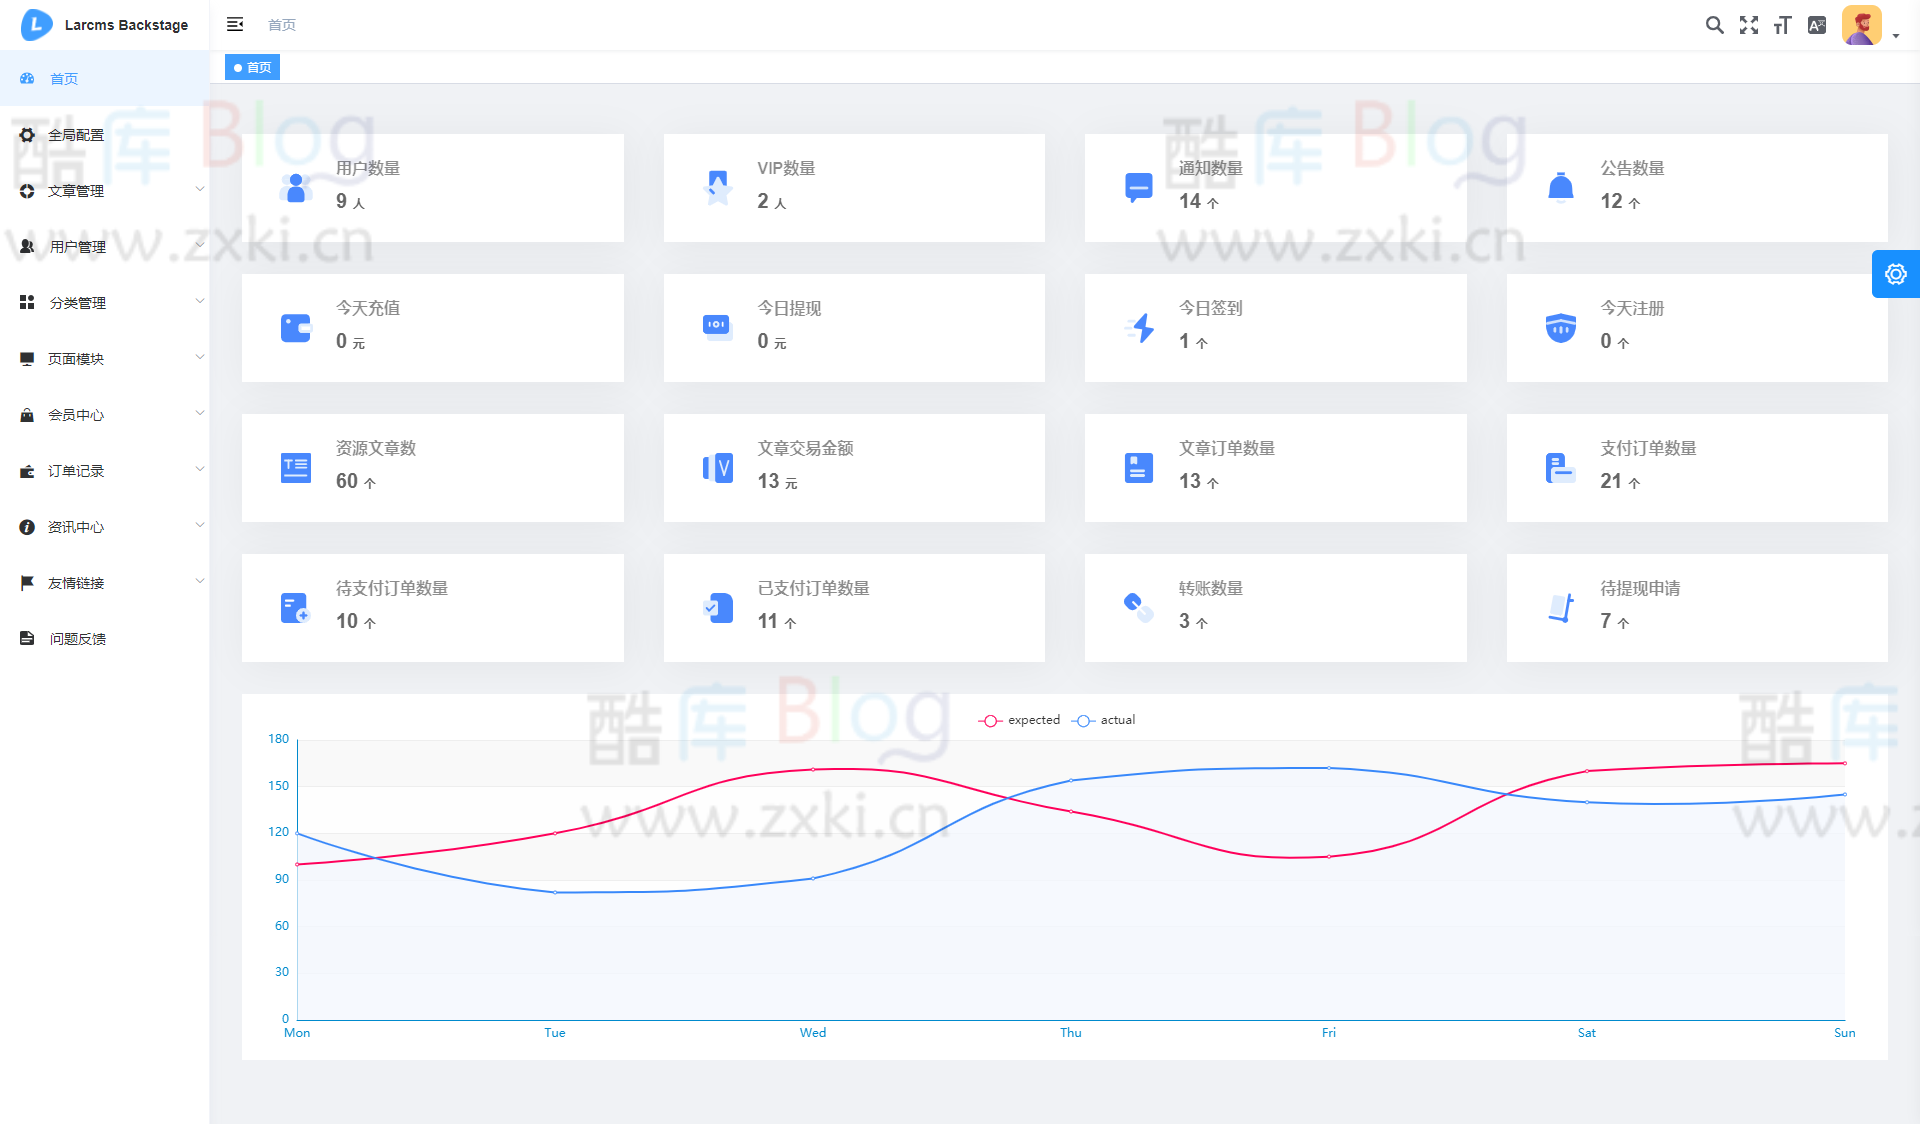Open the search magnifier in top bar
Viewport: 1920px width, 1124px height.
1714,25
